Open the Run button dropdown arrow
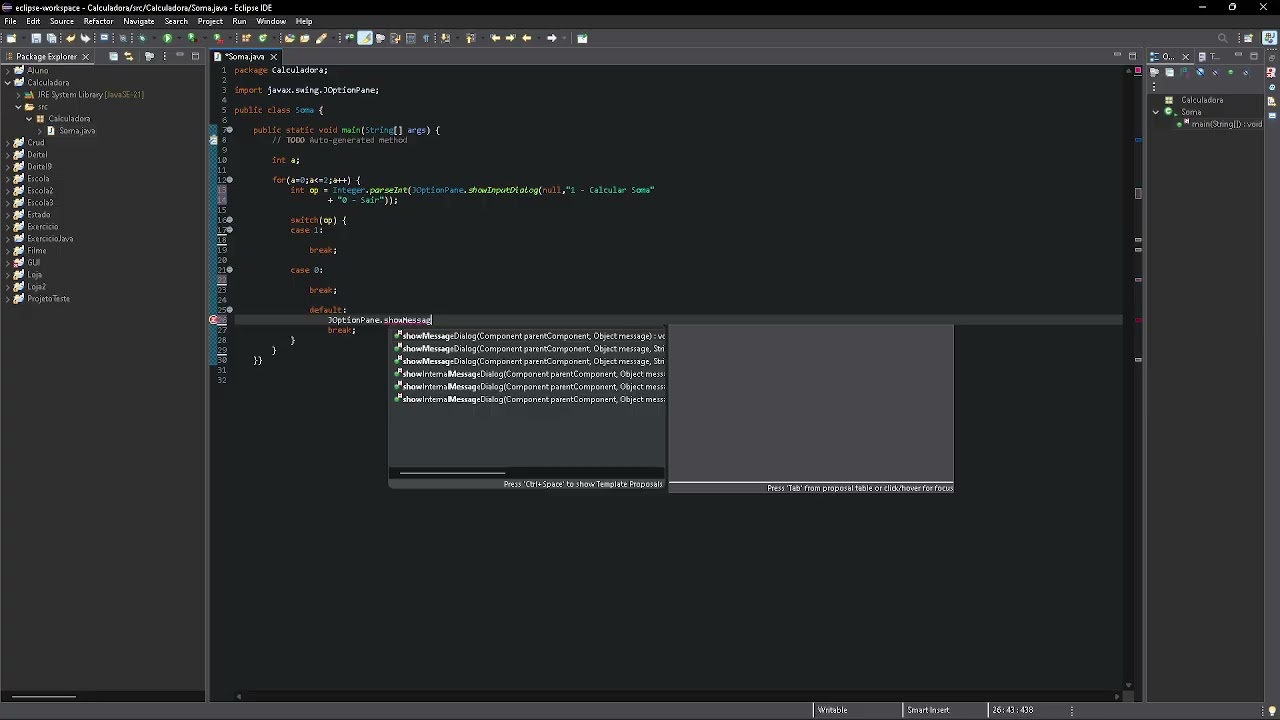The image size is (1280, 720). 179,38
